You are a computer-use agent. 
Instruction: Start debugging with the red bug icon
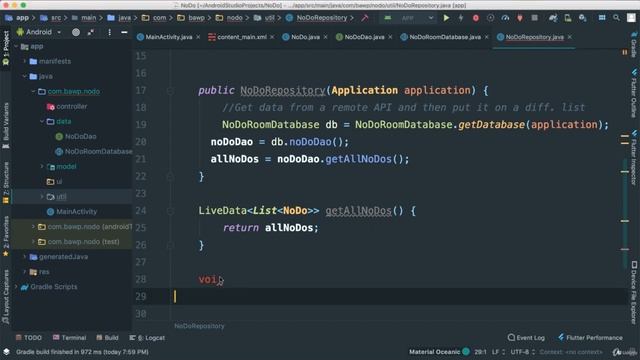tap(476, 18)
